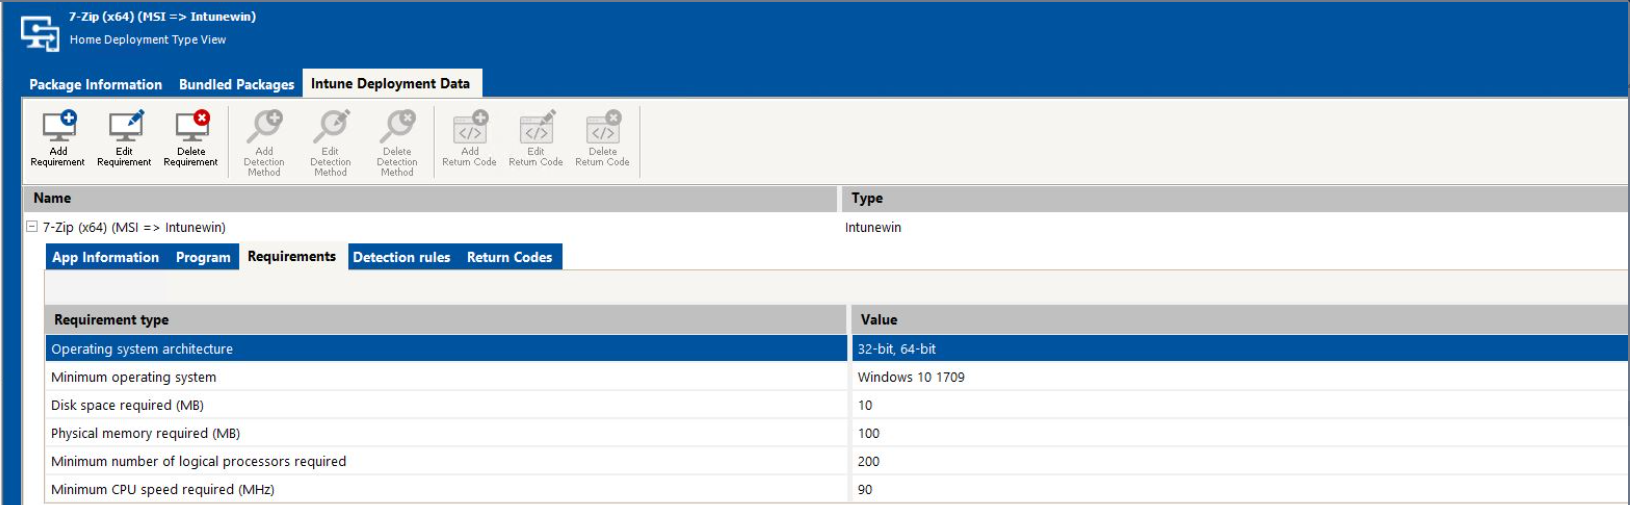The image size is (1630, 505).
Task: Click the Delete Return Code icon
Action: pos(602,128)
